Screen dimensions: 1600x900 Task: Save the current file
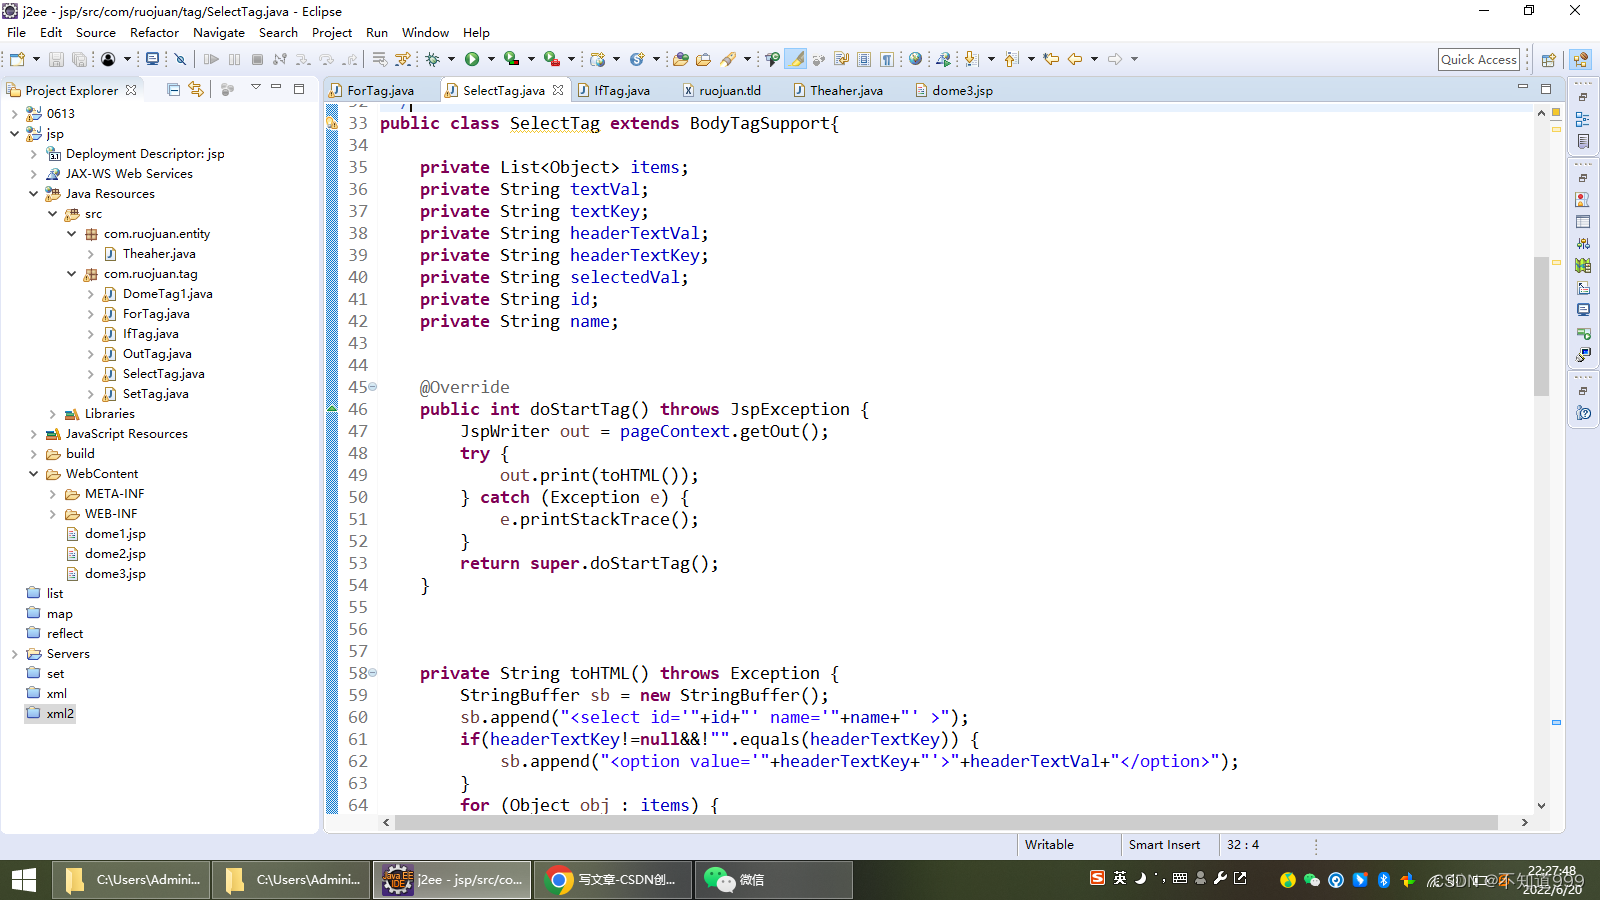(56, 59)
